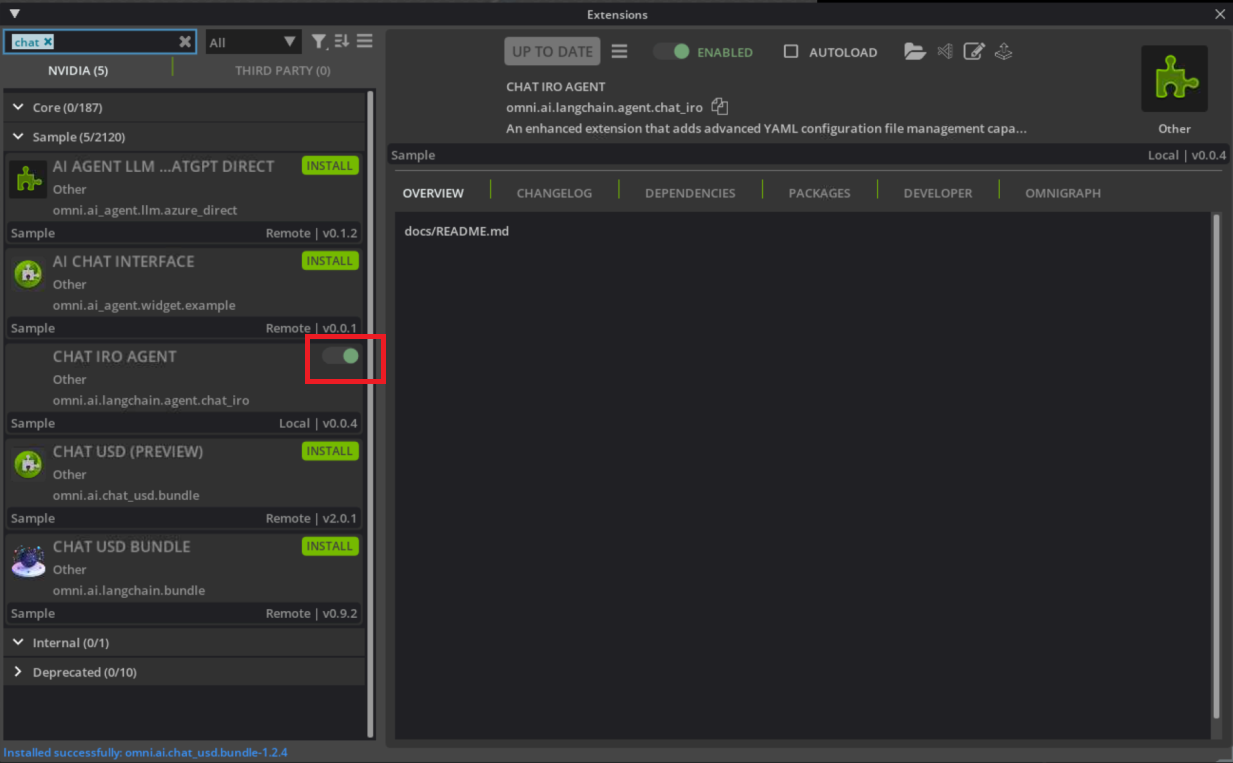Copy the omni.ai.langchain.agent.chat_iro extension ID
The height and width of the screenshot is (763, 1233).
[x=718, y=105]
